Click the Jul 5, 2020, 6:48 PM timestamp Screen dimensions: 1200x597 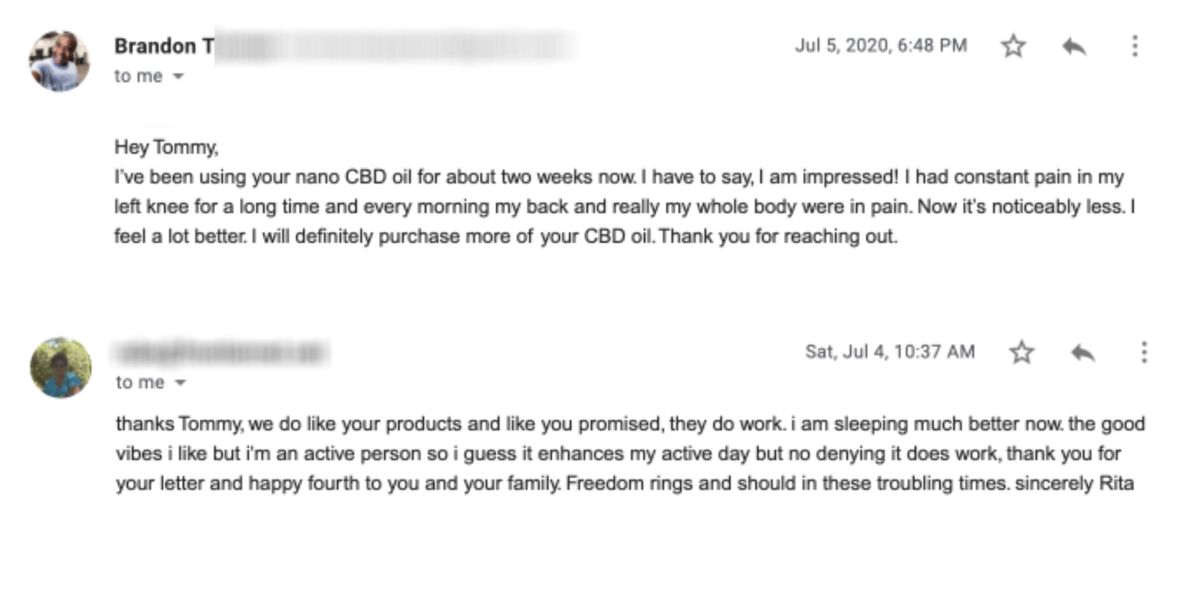pyautogui.click(x=881, y=46)
